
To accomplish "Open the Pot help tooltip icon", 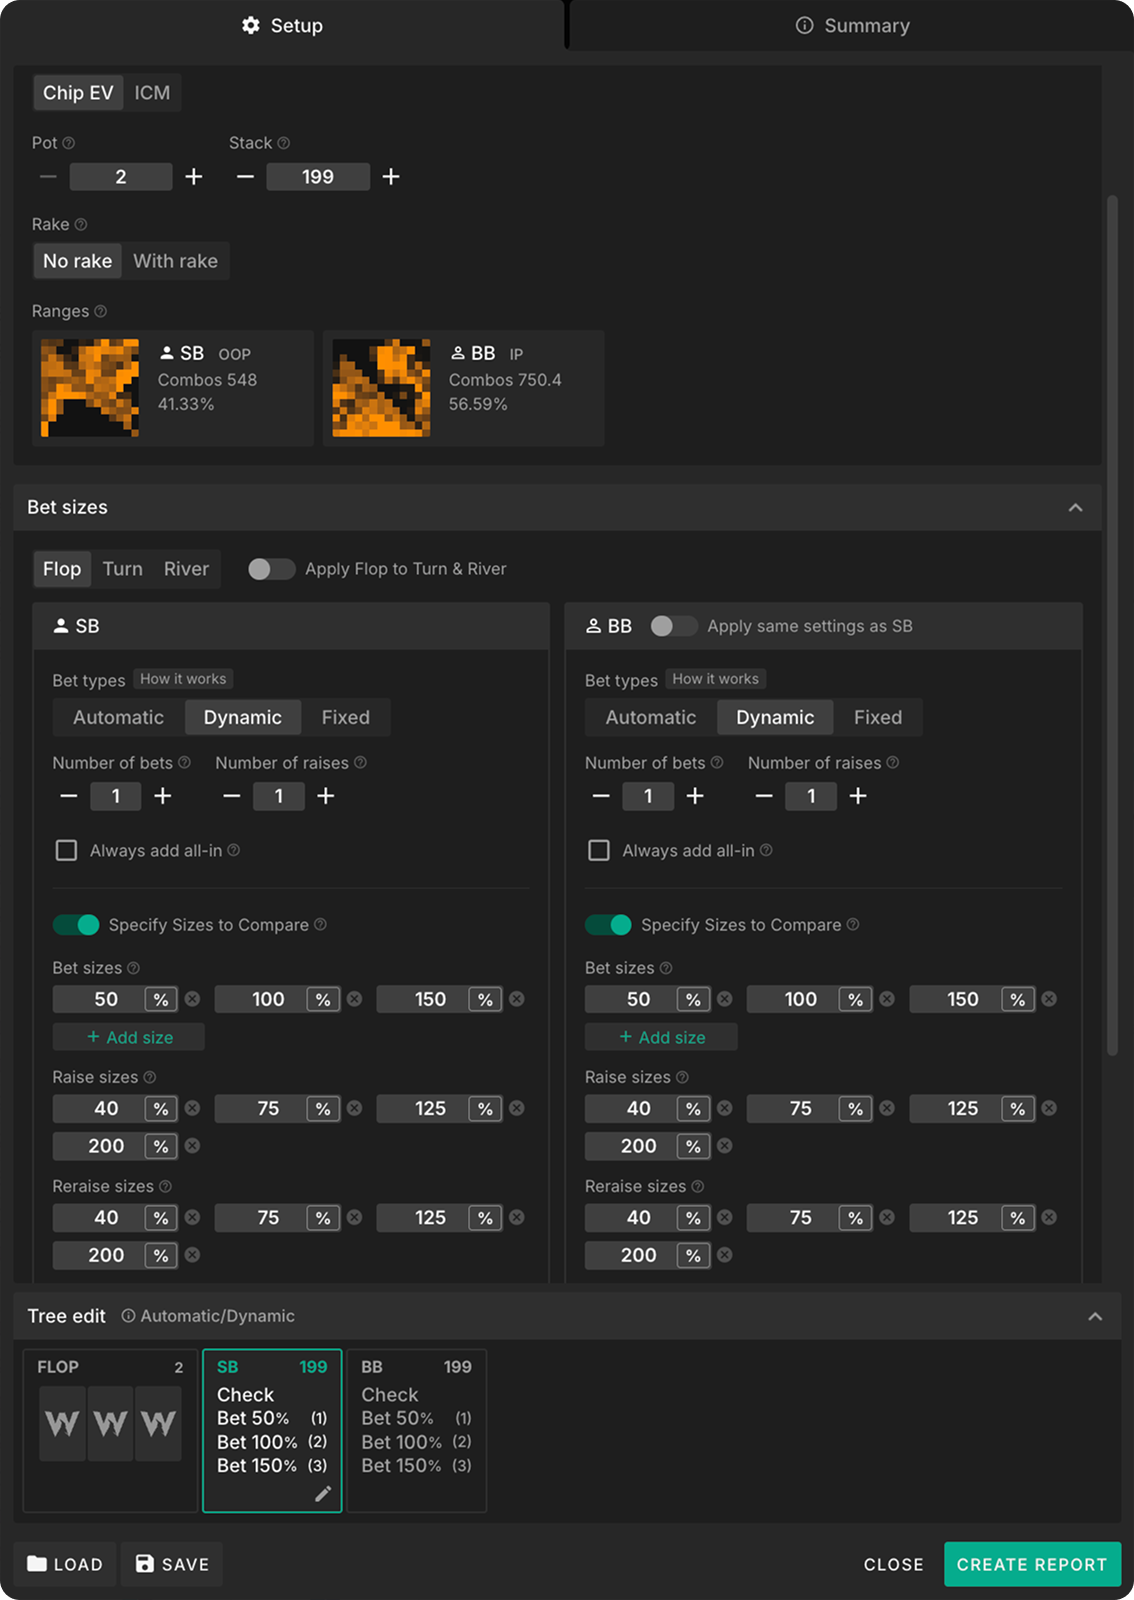I will pos(69,143).
